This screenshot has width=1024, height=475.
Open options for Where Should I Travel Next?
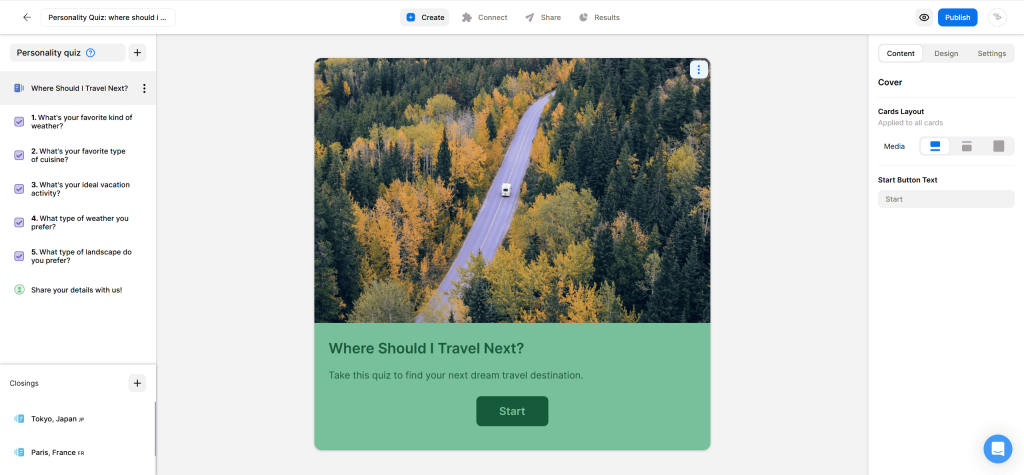(x=144, y=88)
